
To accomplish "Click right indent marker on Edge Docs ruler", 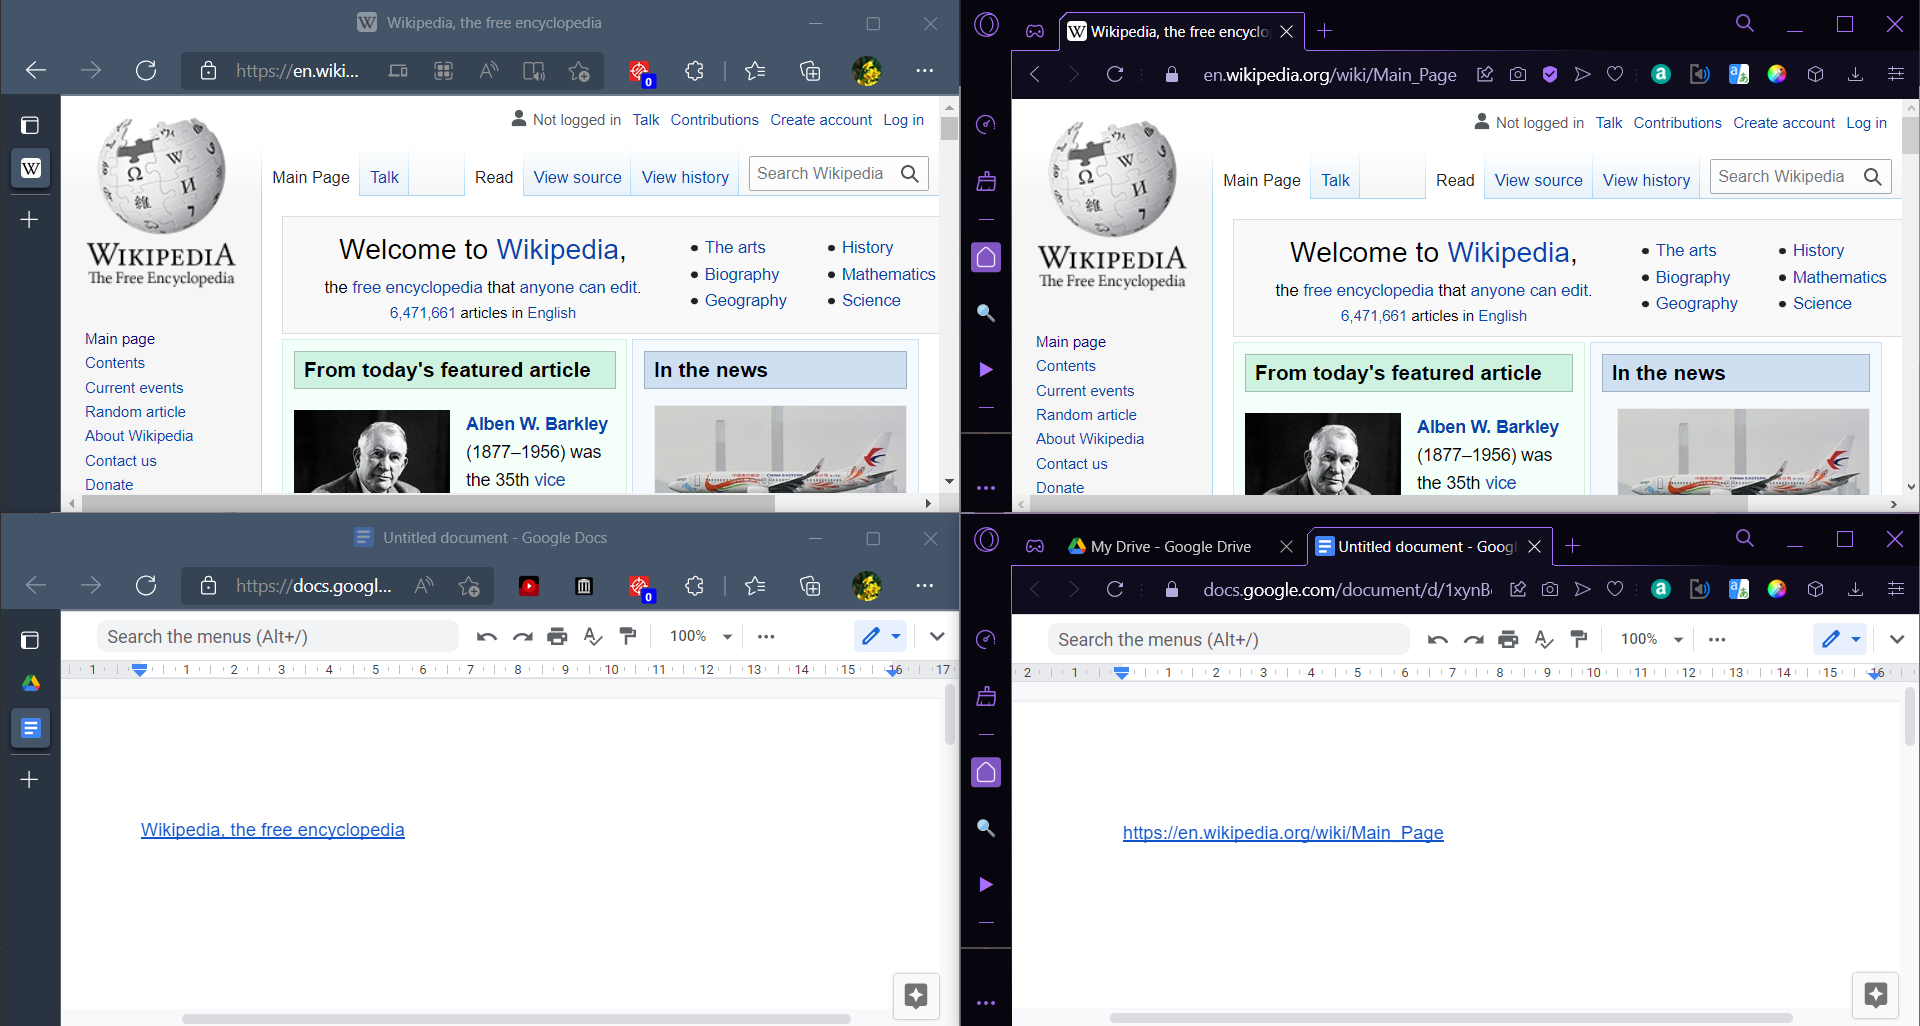I will 893,671.
